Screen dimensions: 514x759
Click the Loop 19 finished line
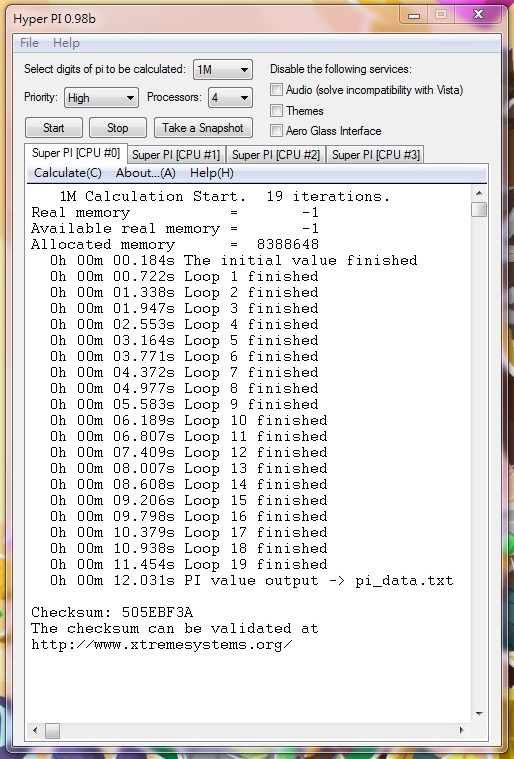point(189,564)
